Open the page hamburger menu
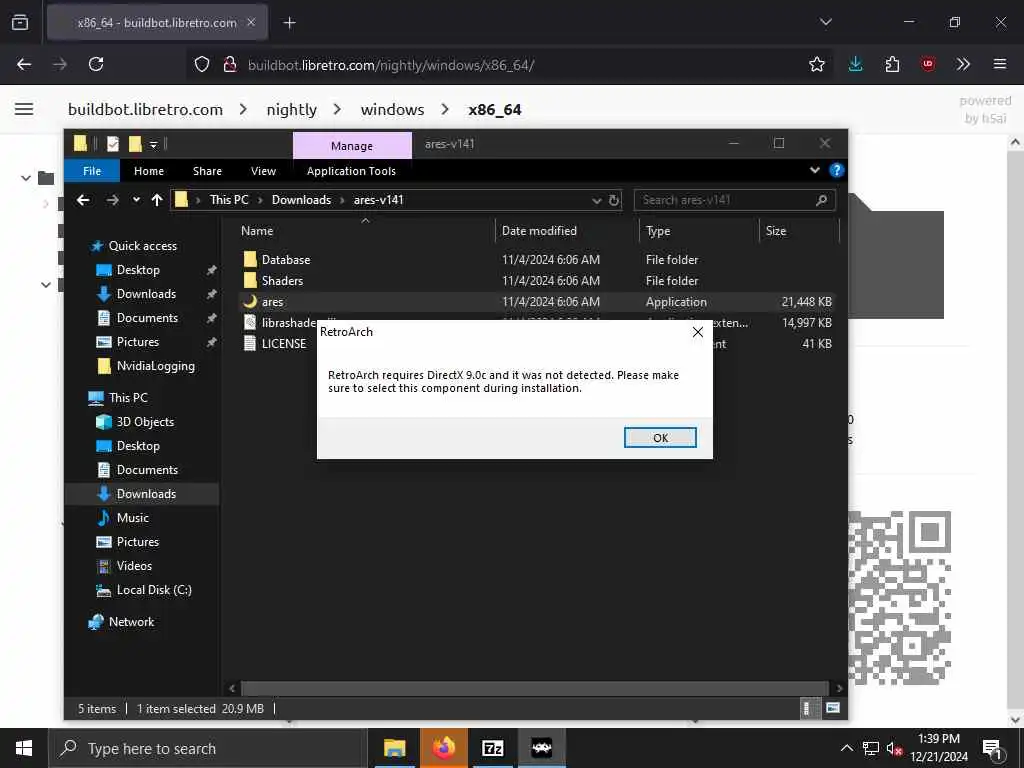This screenshot has height=768, width=1024. (x=24, y=109)
